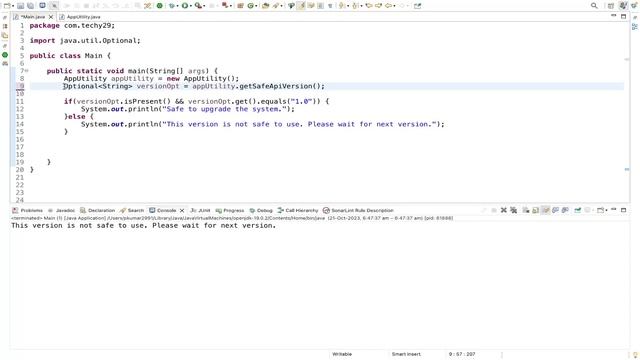The height and width of the screenshot is (360, 640).
Task: Toggle the Pin Console icon
Action: tap(578, 210)
